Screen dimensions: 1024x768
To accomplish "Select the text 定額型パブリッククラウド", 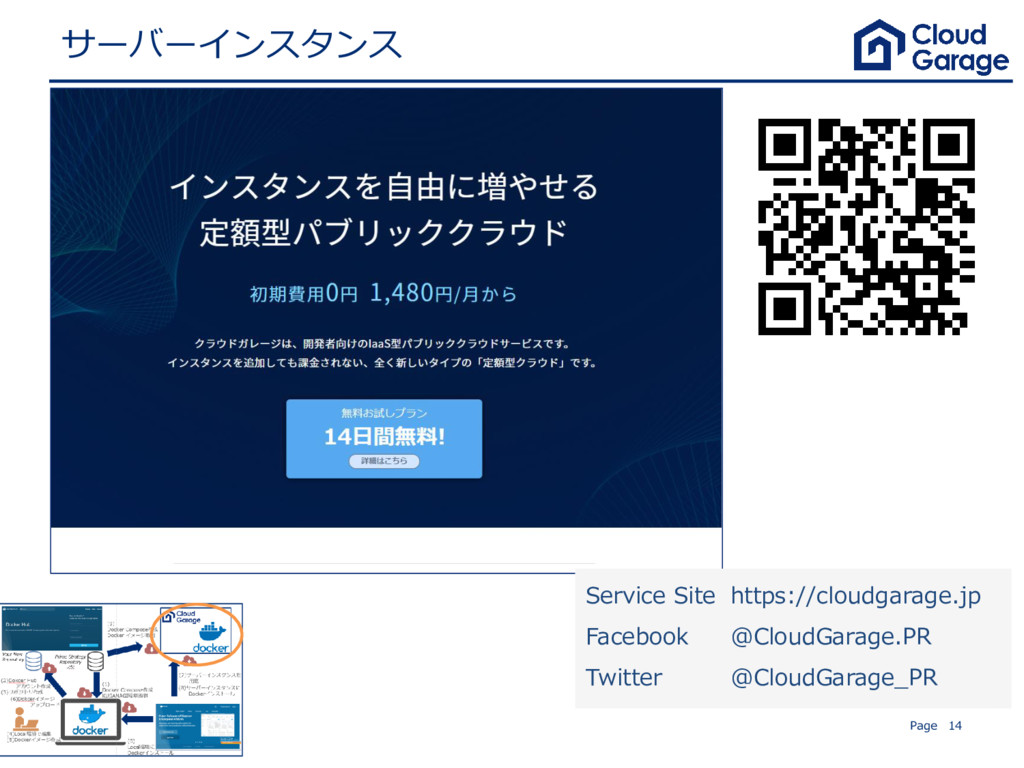I will pyautogui.click(x=384, y=232).
